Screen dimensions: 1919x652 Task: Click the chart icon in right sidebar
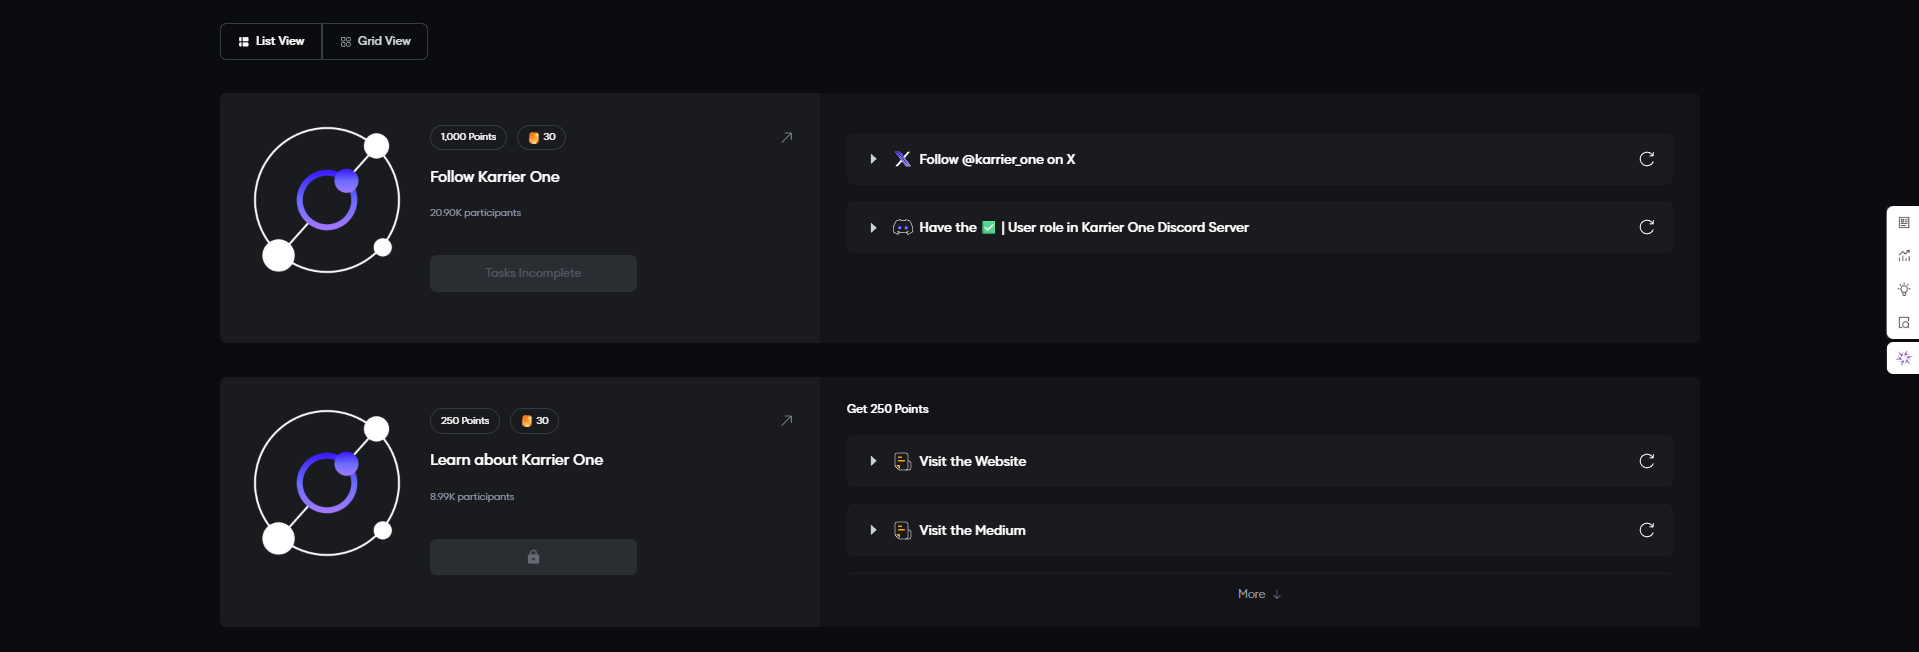pos(1904,256)
